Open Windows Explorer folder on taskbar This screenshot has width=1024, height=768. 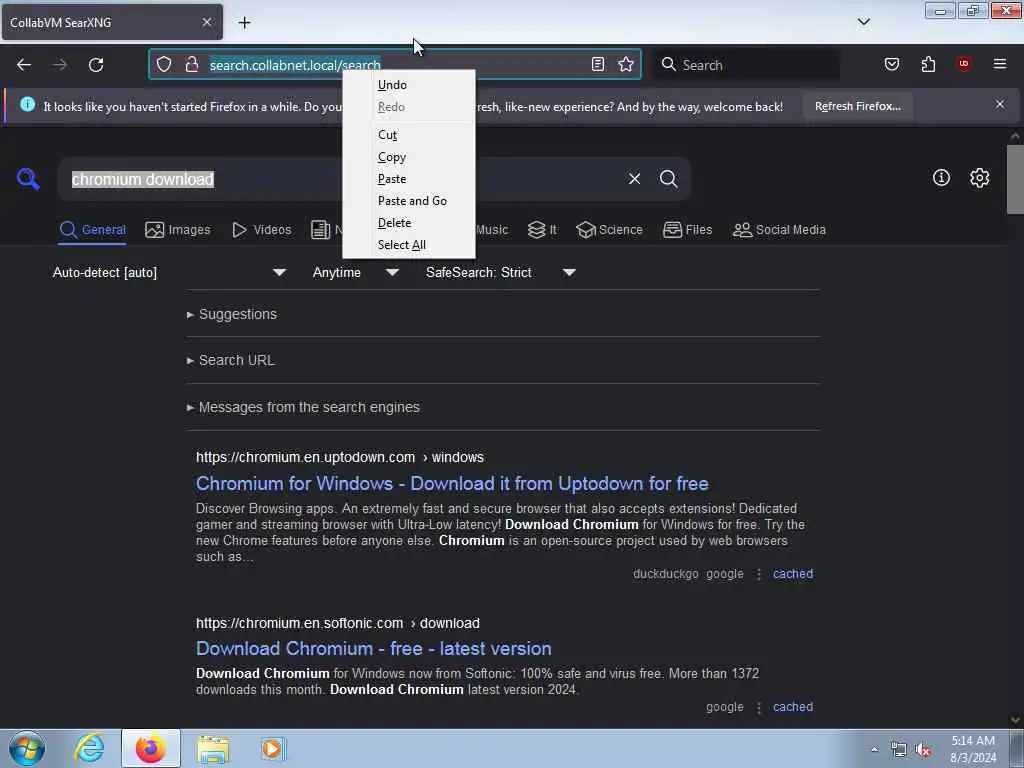(213, 748)
